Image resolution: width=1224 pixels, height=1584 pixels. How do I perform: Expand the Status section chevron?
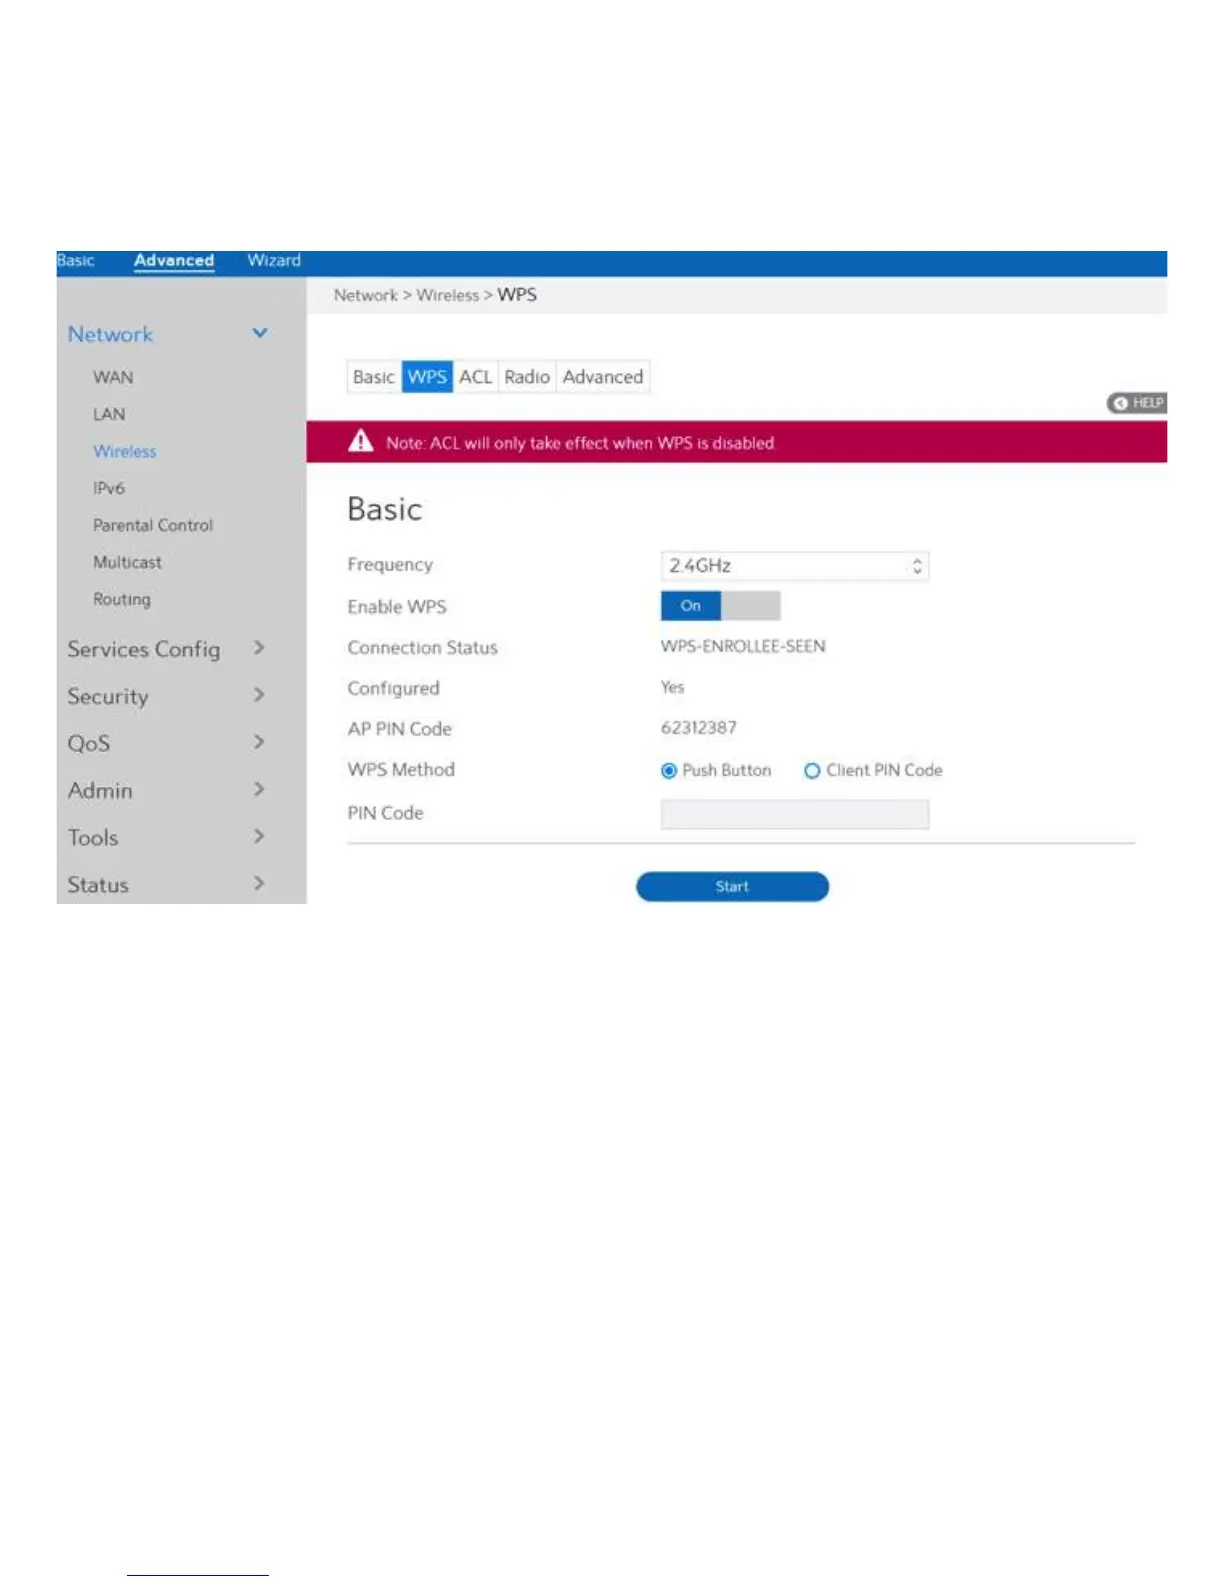259,883
